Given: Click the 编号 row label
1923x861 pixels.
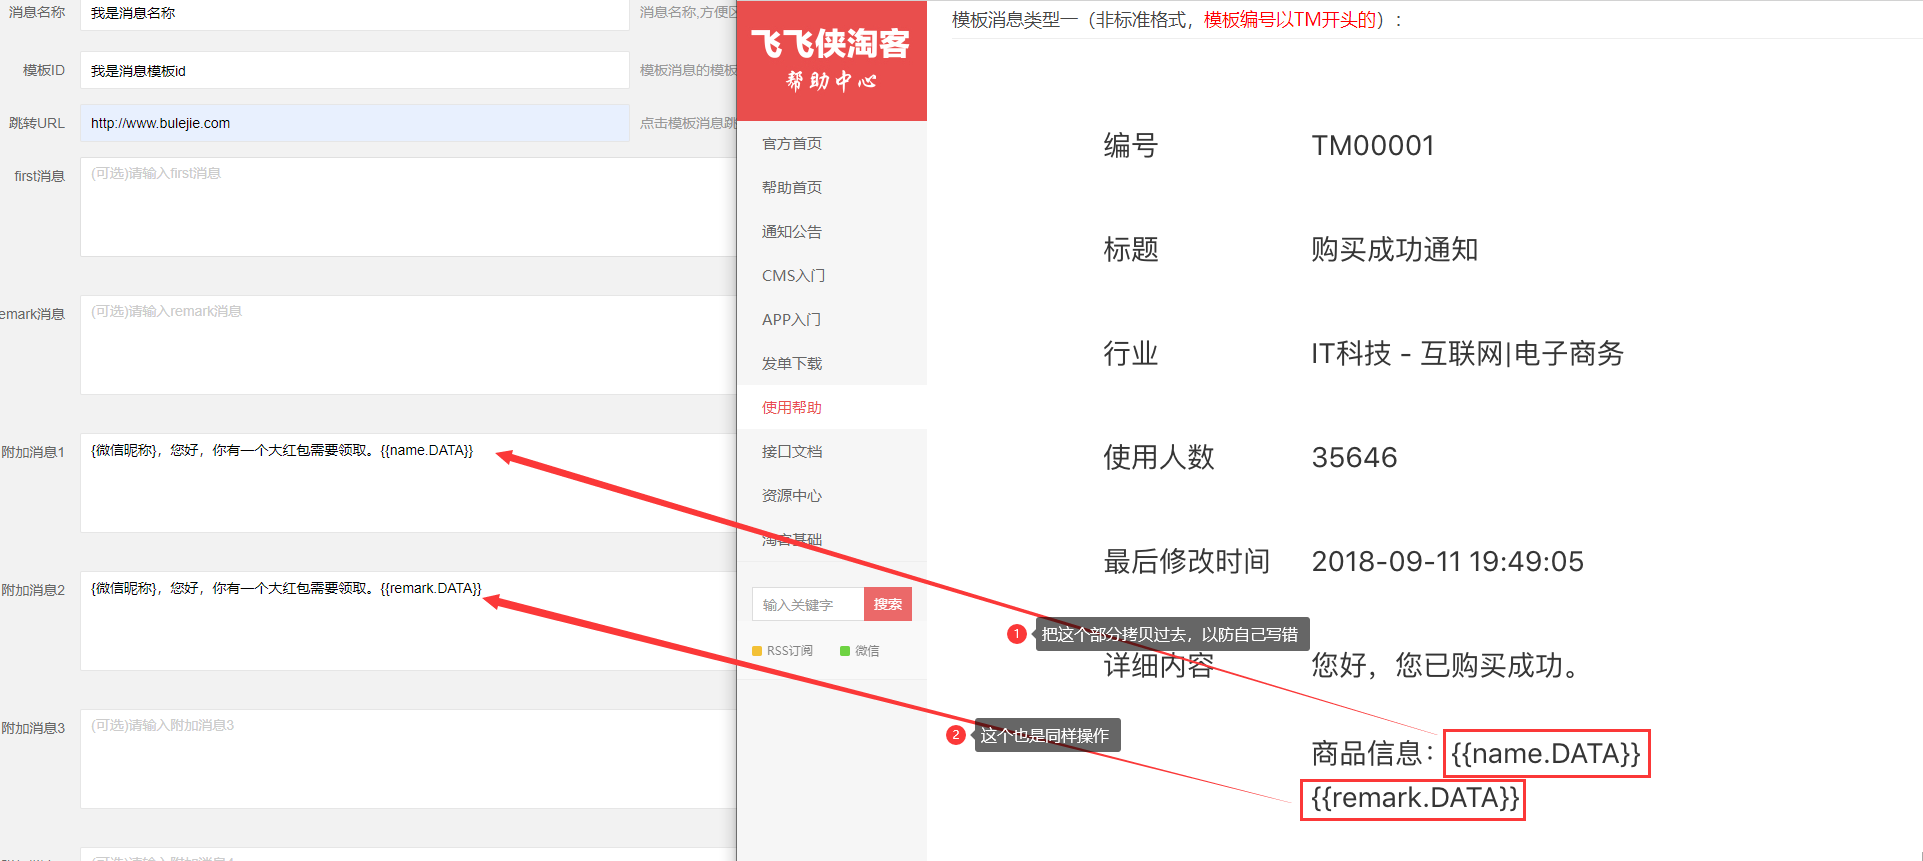Looking at the screenshot, I should coord(1131,146).
